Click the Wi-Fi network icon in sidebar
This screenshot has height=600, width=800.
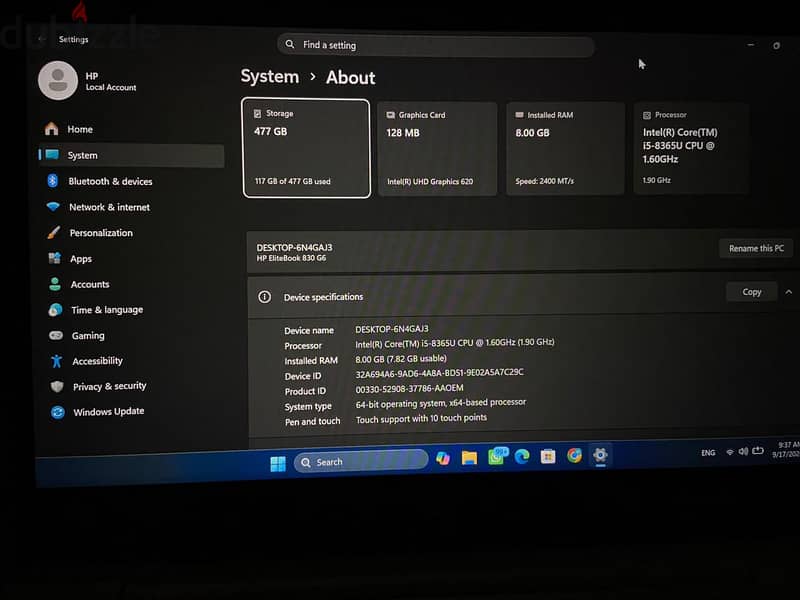coord(53,207)
